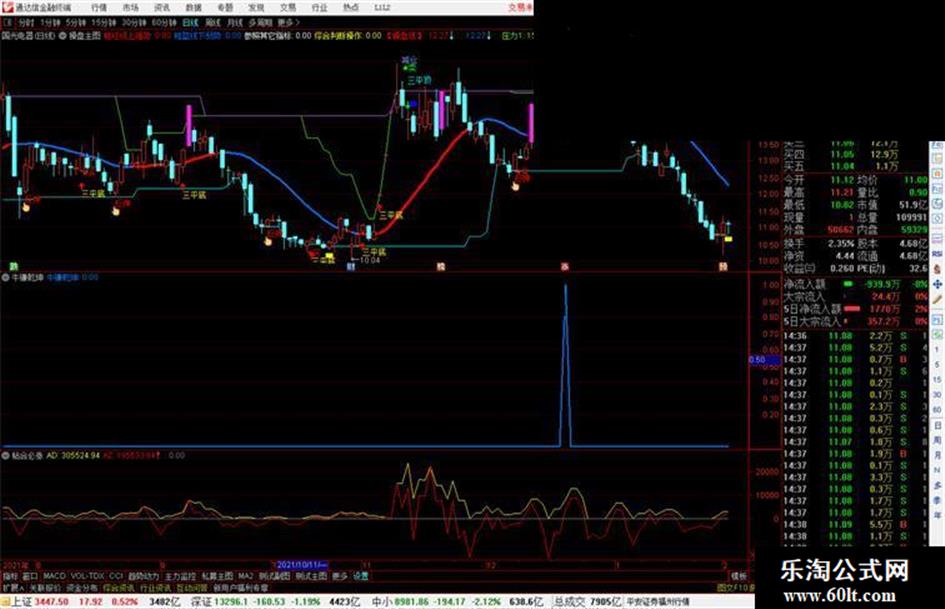Viewport: 945px width, 609px height.
Task: Select the MACD indicator tab
Action: click(x=54, y=576)
